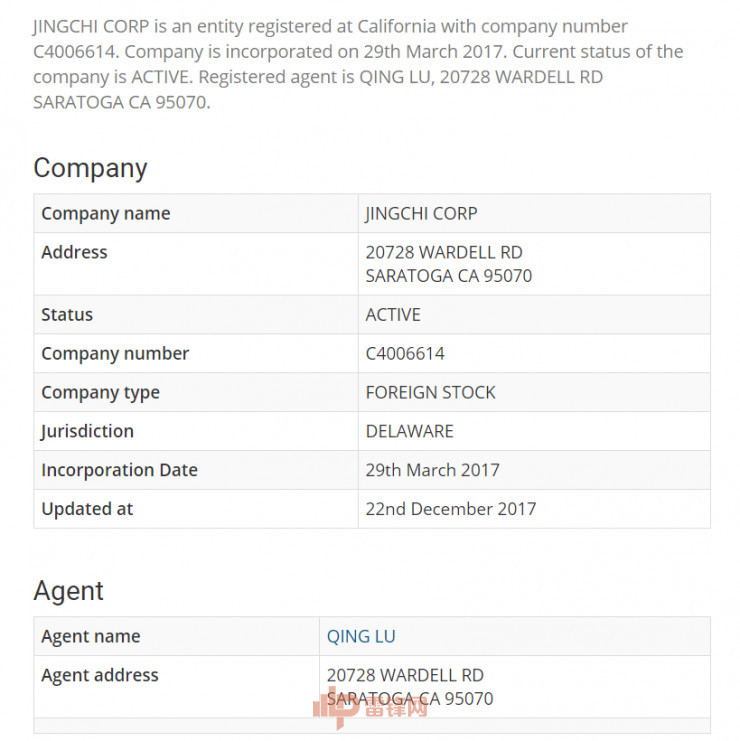The image size is (740, 741).
Task: Select company number C4006614 in table
Action: click(405, 353)
